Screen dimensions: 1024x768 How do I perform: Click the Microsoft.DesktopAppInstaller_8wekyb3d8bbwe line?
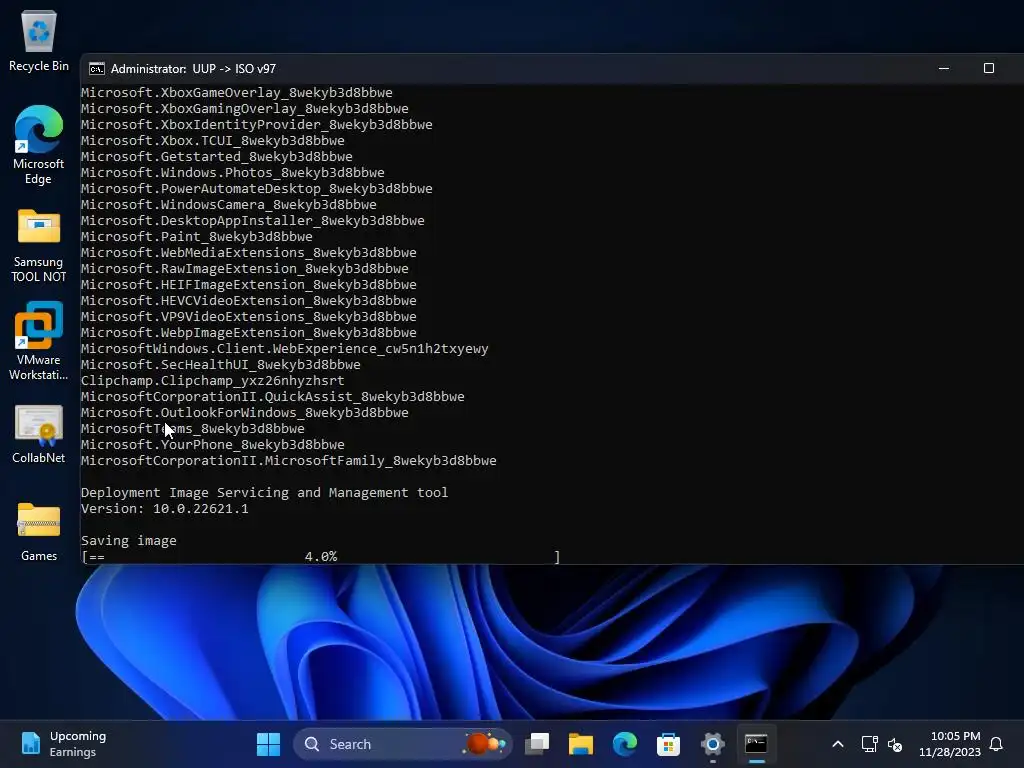tap(253, 221)
